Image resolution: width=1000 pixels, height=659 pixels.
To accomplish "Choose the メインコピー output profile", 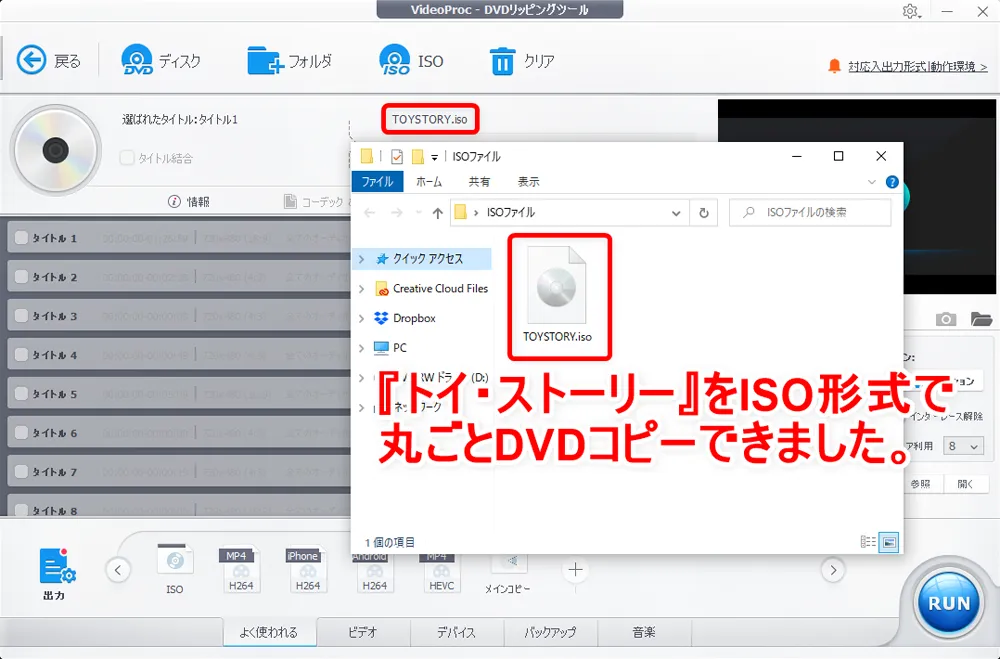I will (508, 573).
